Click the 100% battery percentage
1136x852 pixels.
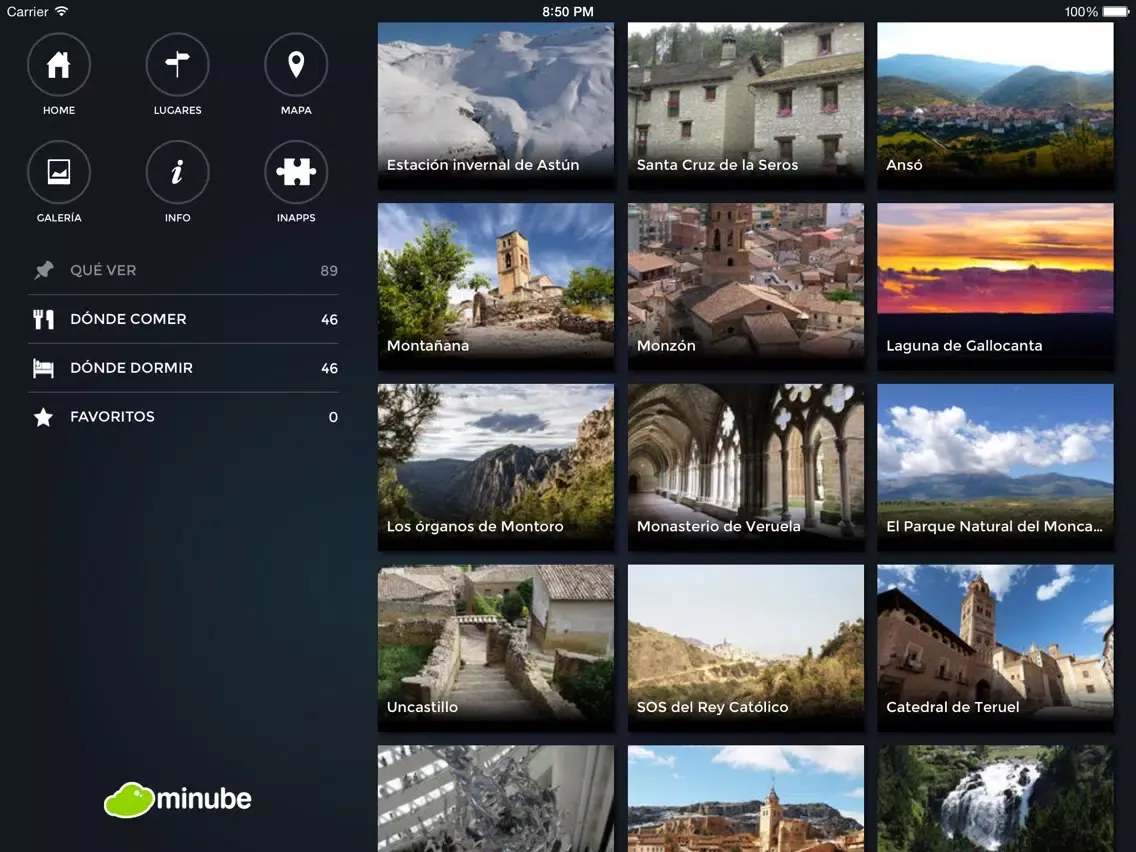tap(1081, 12)
